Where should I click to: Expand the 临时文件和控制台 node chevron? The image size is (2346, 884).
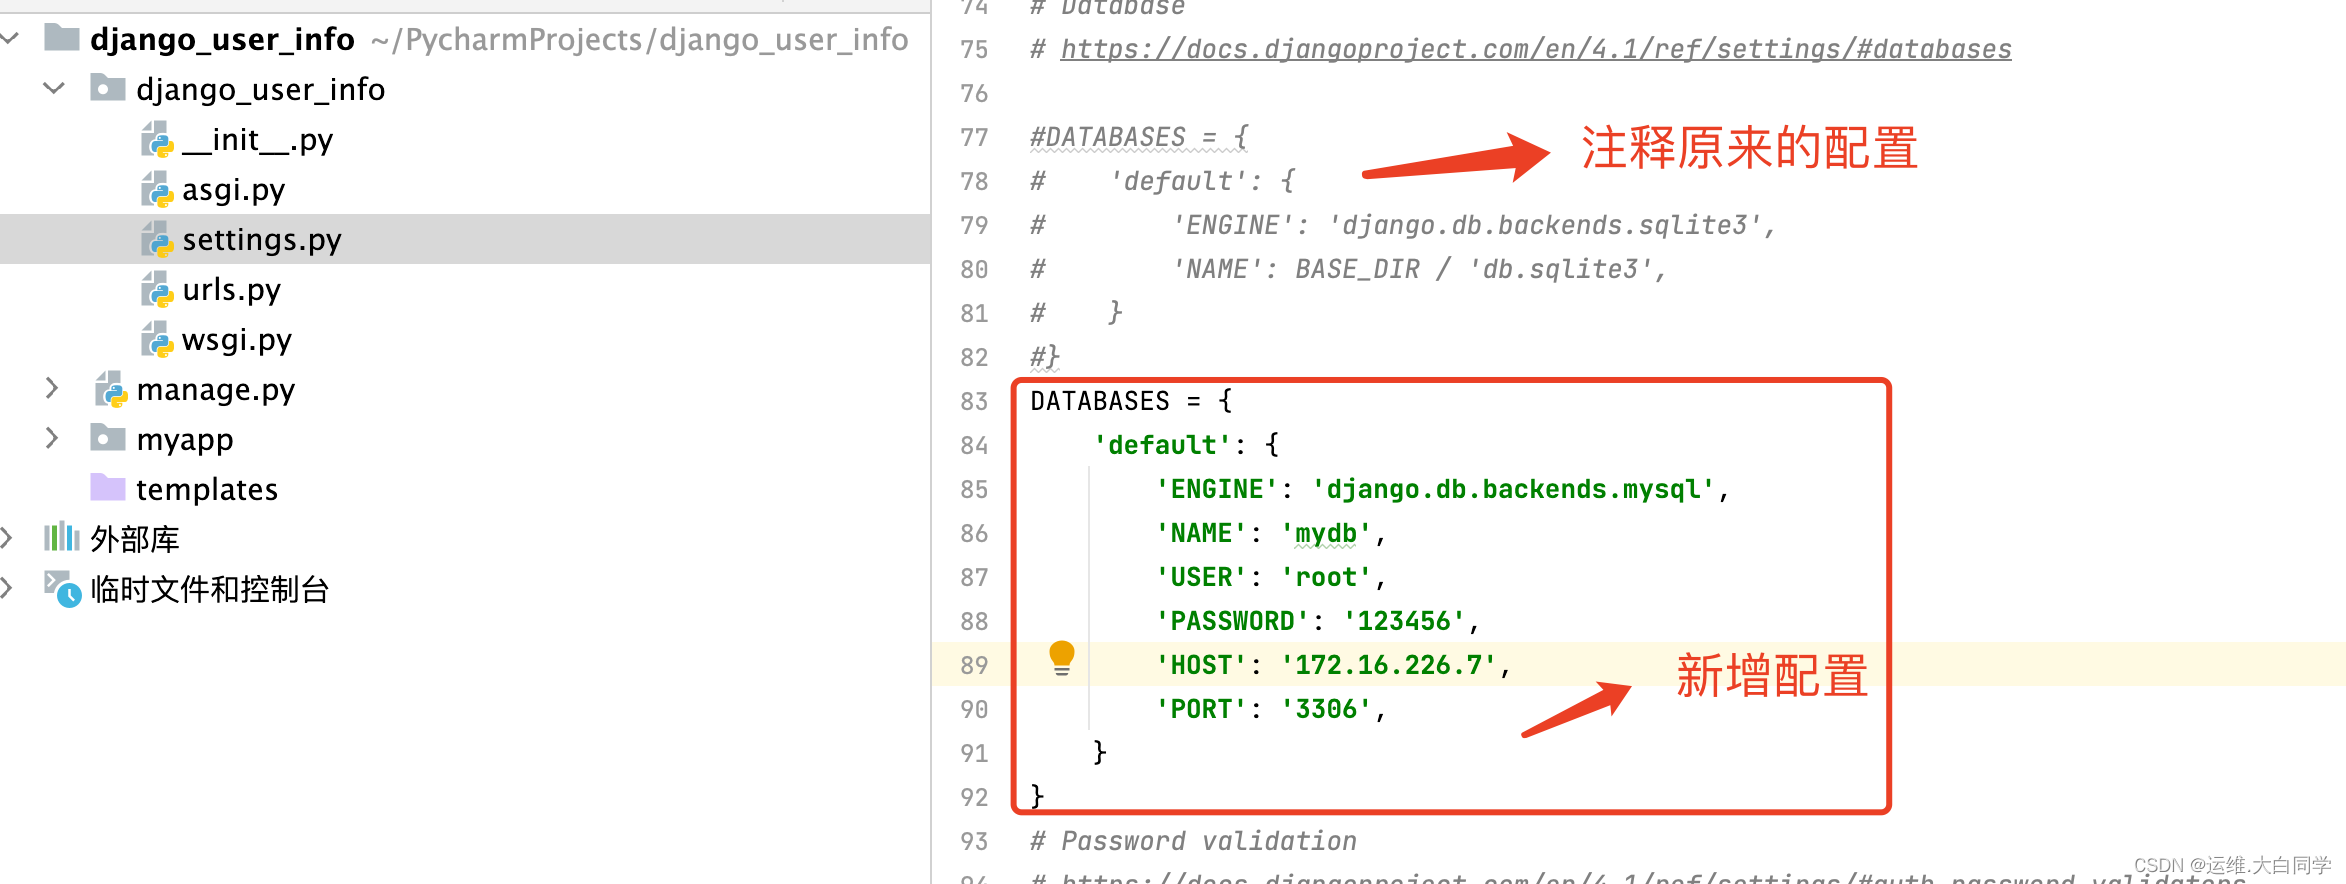pos(7,589)
